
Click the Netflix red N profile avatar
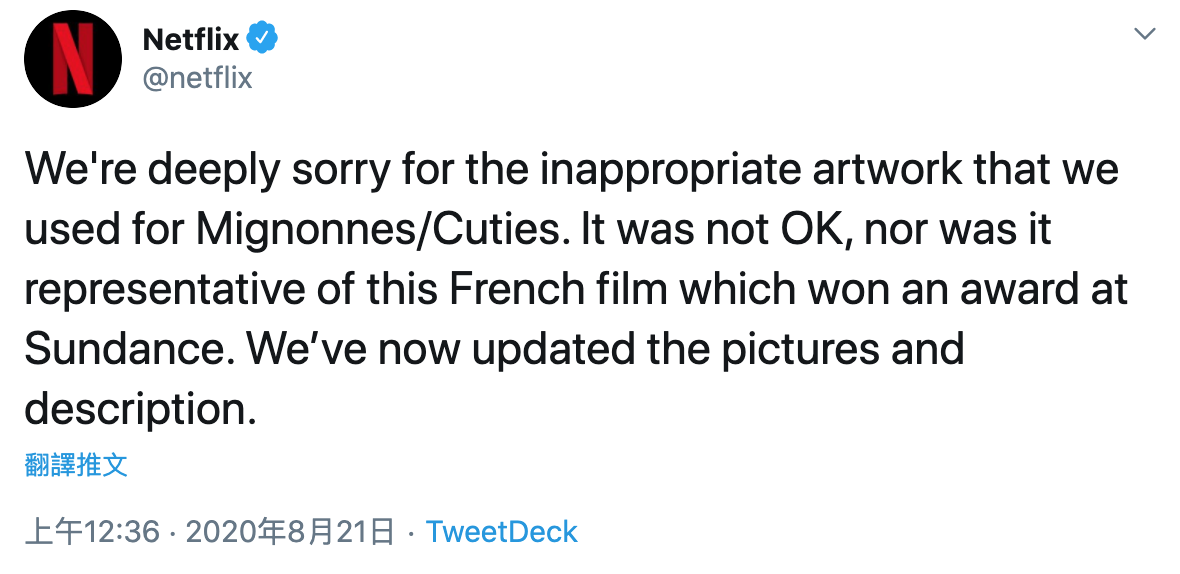(72, 60)
